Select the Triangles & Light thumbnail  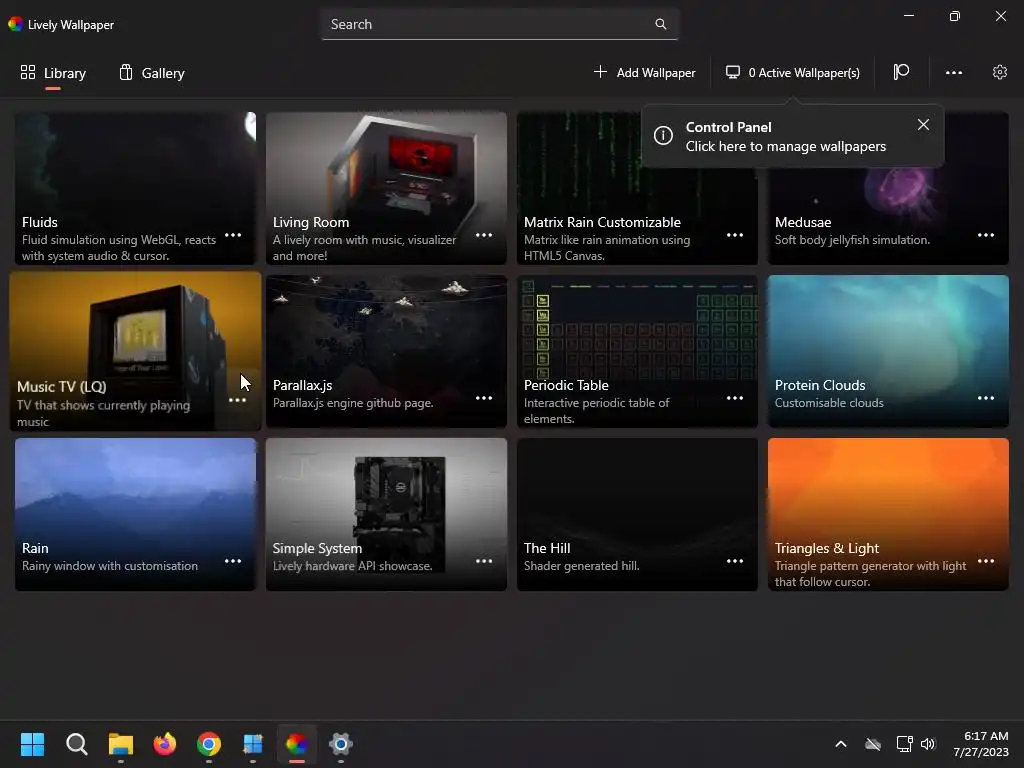pyautogui.click(x=888, y=514)
